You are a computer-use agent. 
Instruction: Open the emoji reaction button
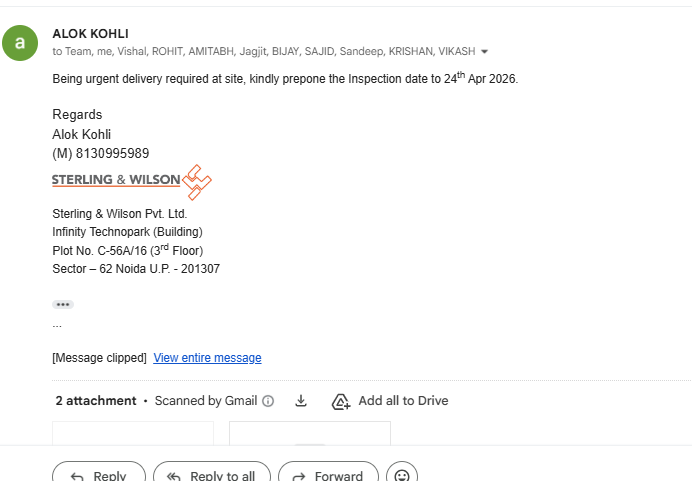402,471
